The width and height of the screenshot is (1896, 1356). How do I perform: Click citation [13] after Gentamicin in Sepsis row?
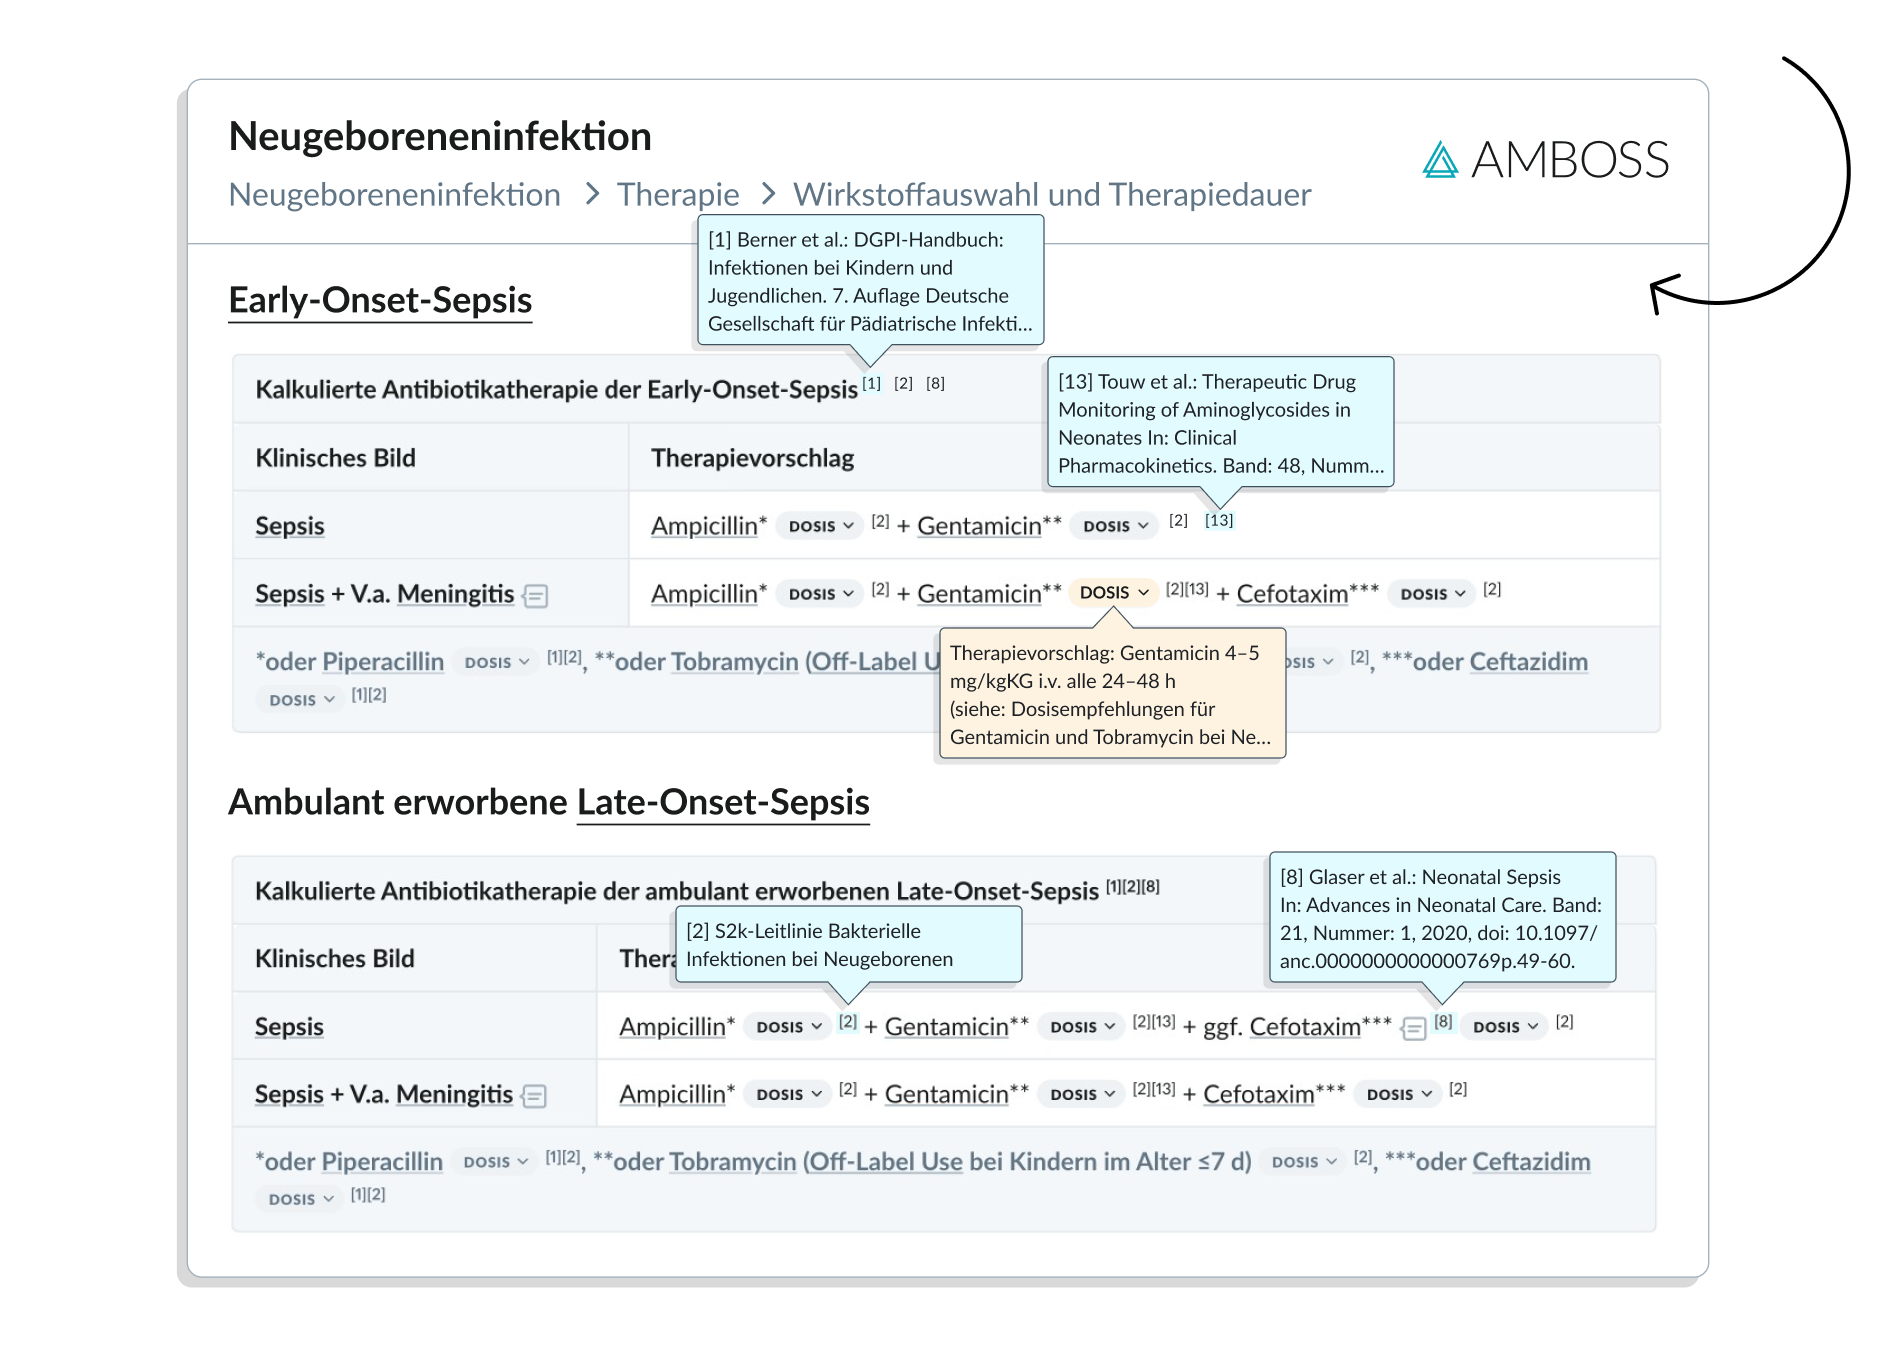[1219, 520]
